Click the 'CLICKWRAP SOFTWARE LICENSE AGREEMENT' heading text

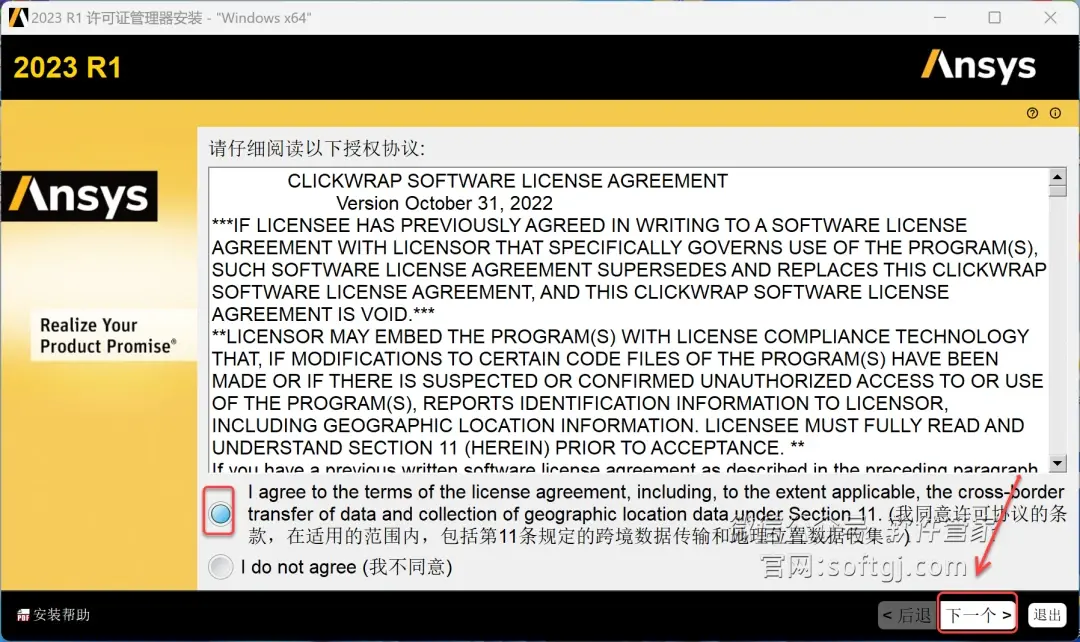[x=508, y=181]
